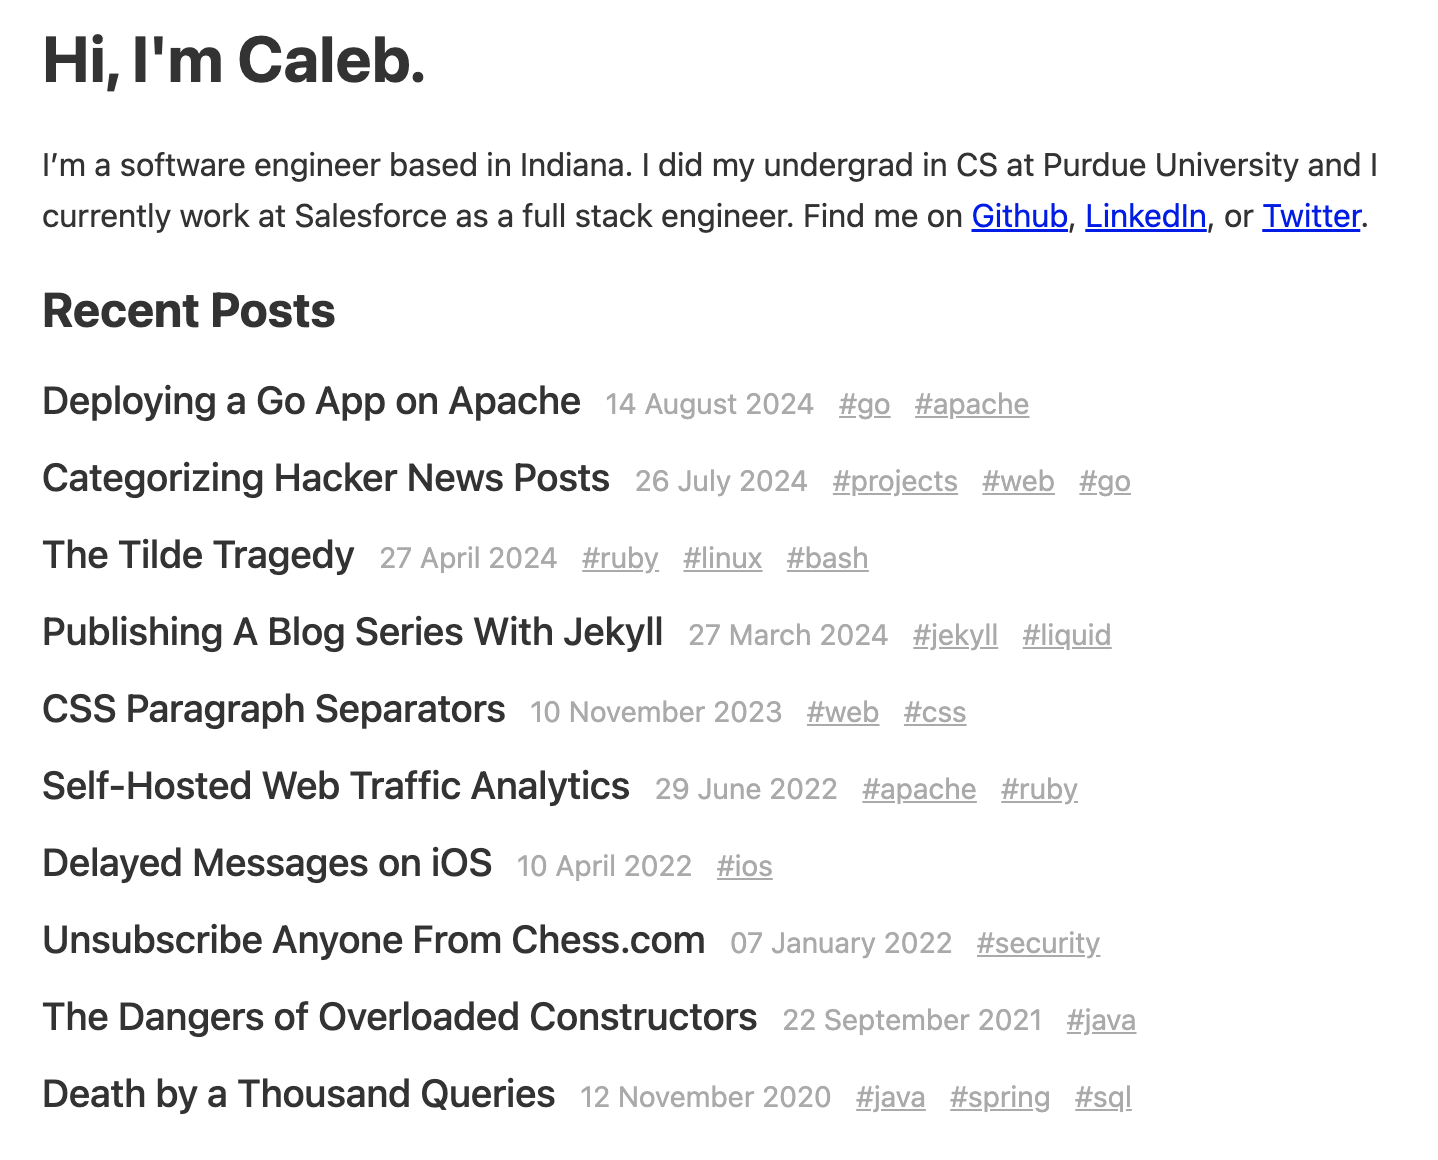The image size is (1438, 1160).
Task: Read 'Death by a Thousand Queries' post
Action: [299, 1094]
